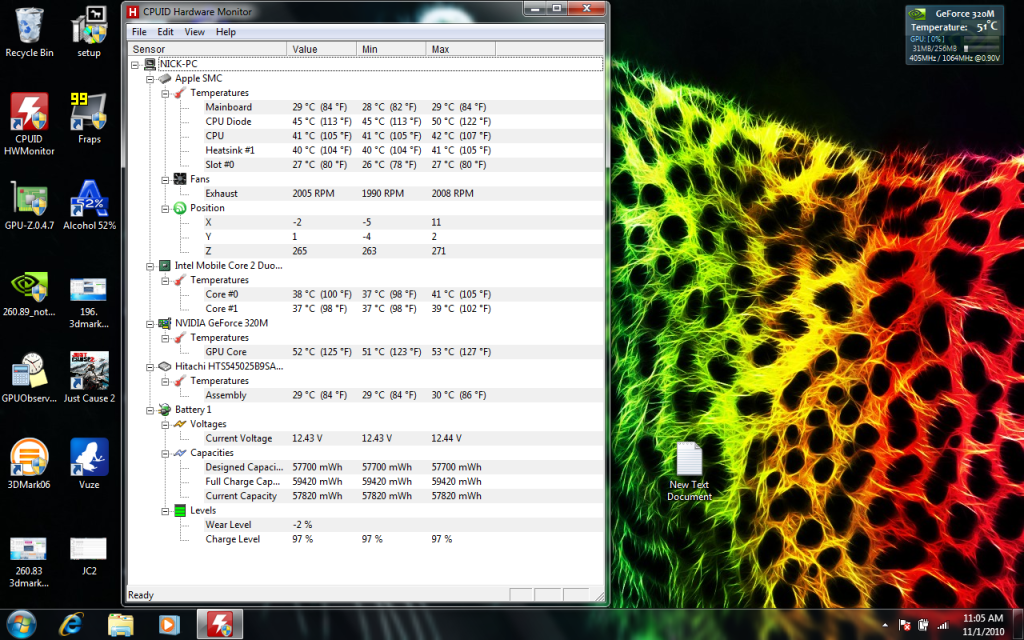Launch CPUID HWMonitor desktop shortcut

coord(29,124)
